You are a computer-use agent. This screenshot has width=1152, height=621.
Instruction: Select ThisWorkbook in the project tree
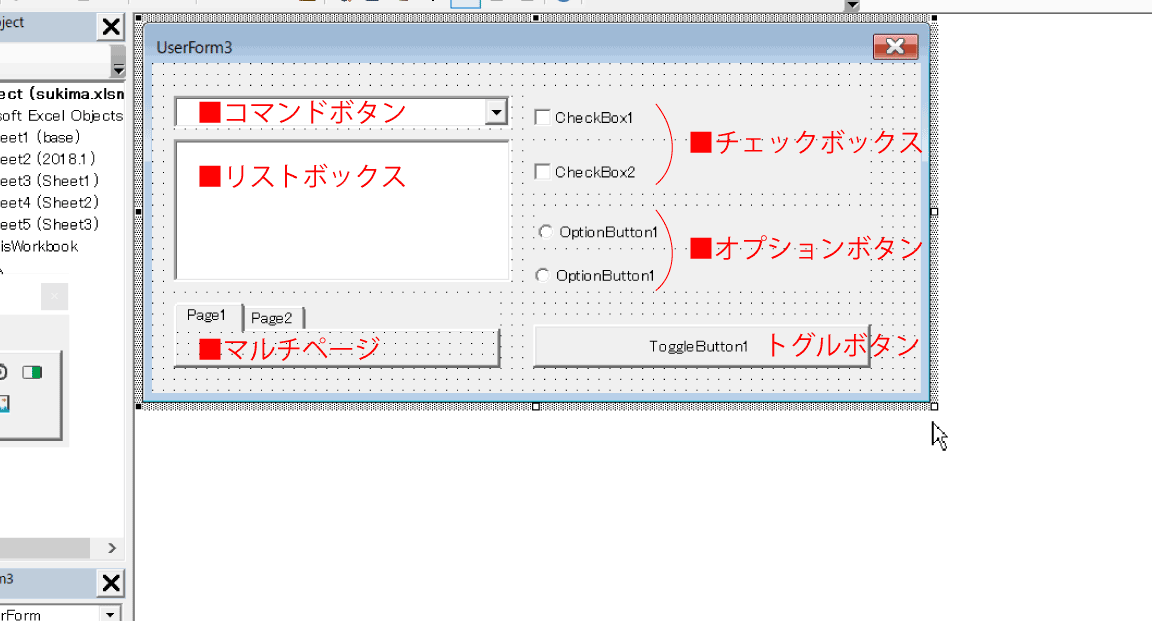(x=40, y=246)
